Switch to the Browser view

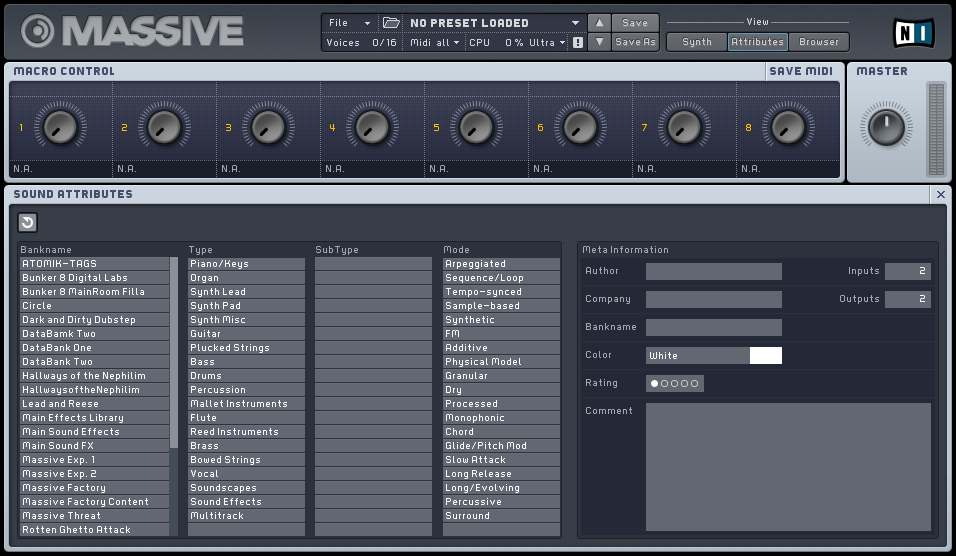click(819, 42)
